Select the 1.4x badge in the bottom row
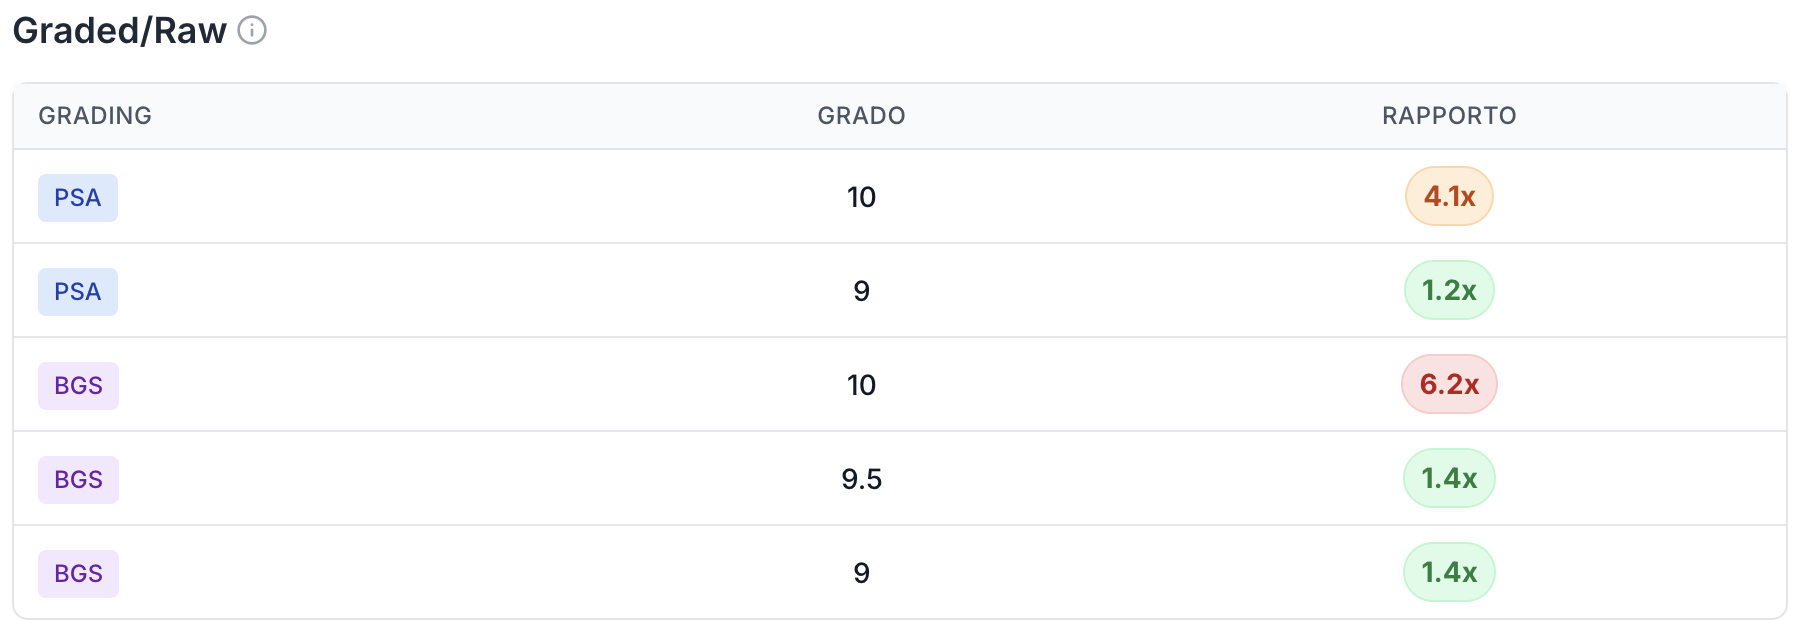 1448,571
